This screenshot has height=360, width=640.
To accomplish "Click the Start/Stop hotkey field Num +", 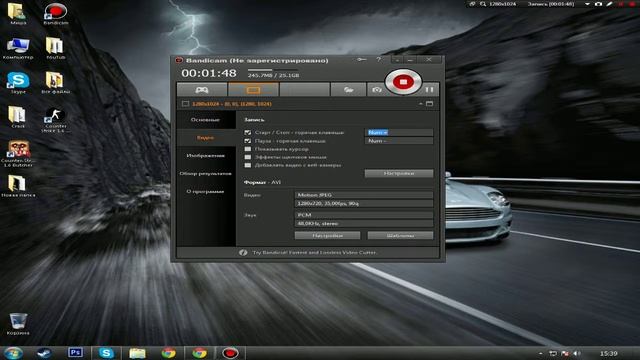I will click(399, 132).
